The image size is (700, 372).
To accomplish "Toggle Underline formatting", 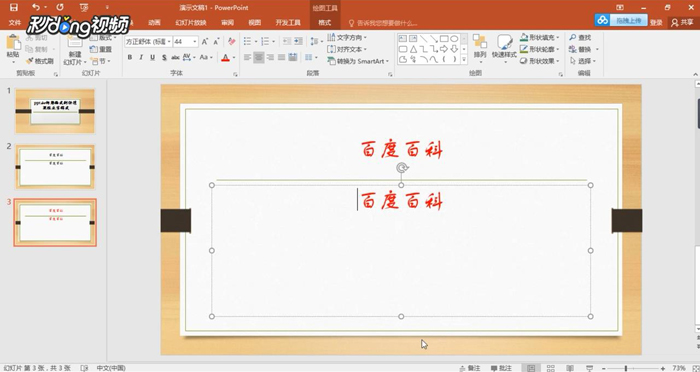I will pyautogui.click(x=153, y=57).
